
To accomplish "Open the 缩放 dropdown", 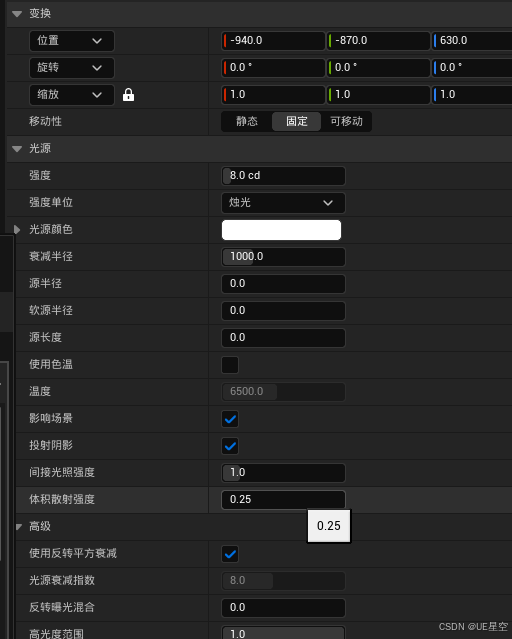I will click(72, 95).
